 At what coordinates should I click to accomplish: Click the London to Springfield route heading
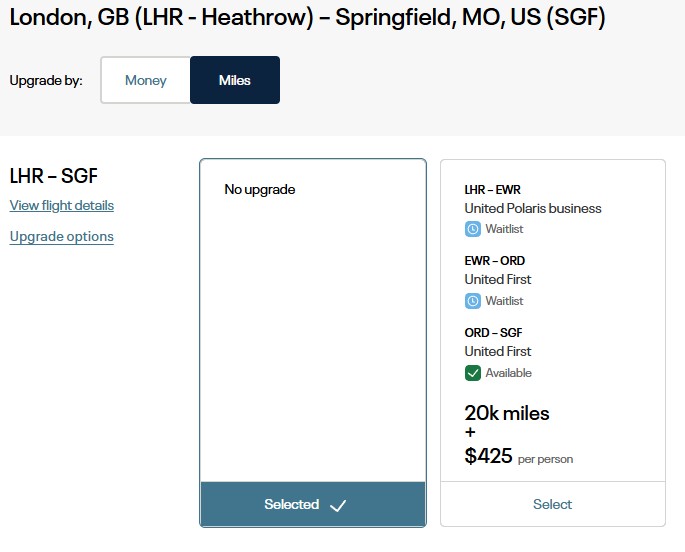(x=307, y=18)
